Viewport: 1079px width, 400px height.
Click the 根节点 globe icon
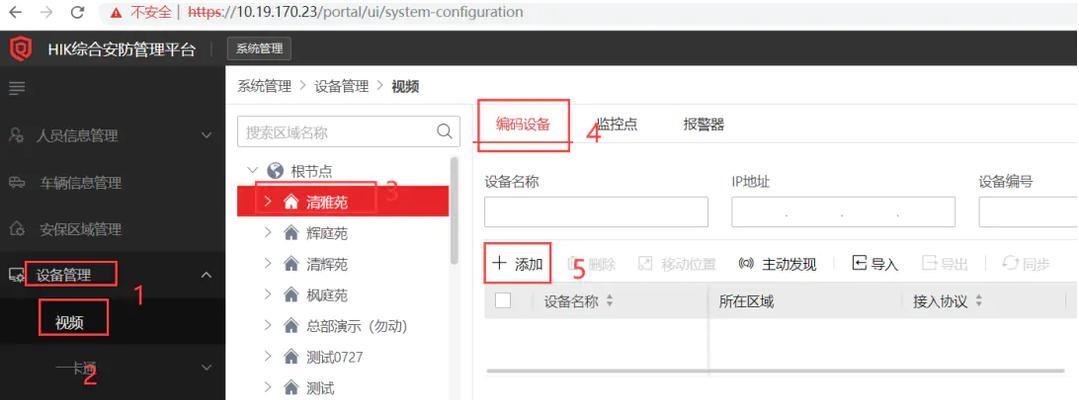tap(275, 170)
